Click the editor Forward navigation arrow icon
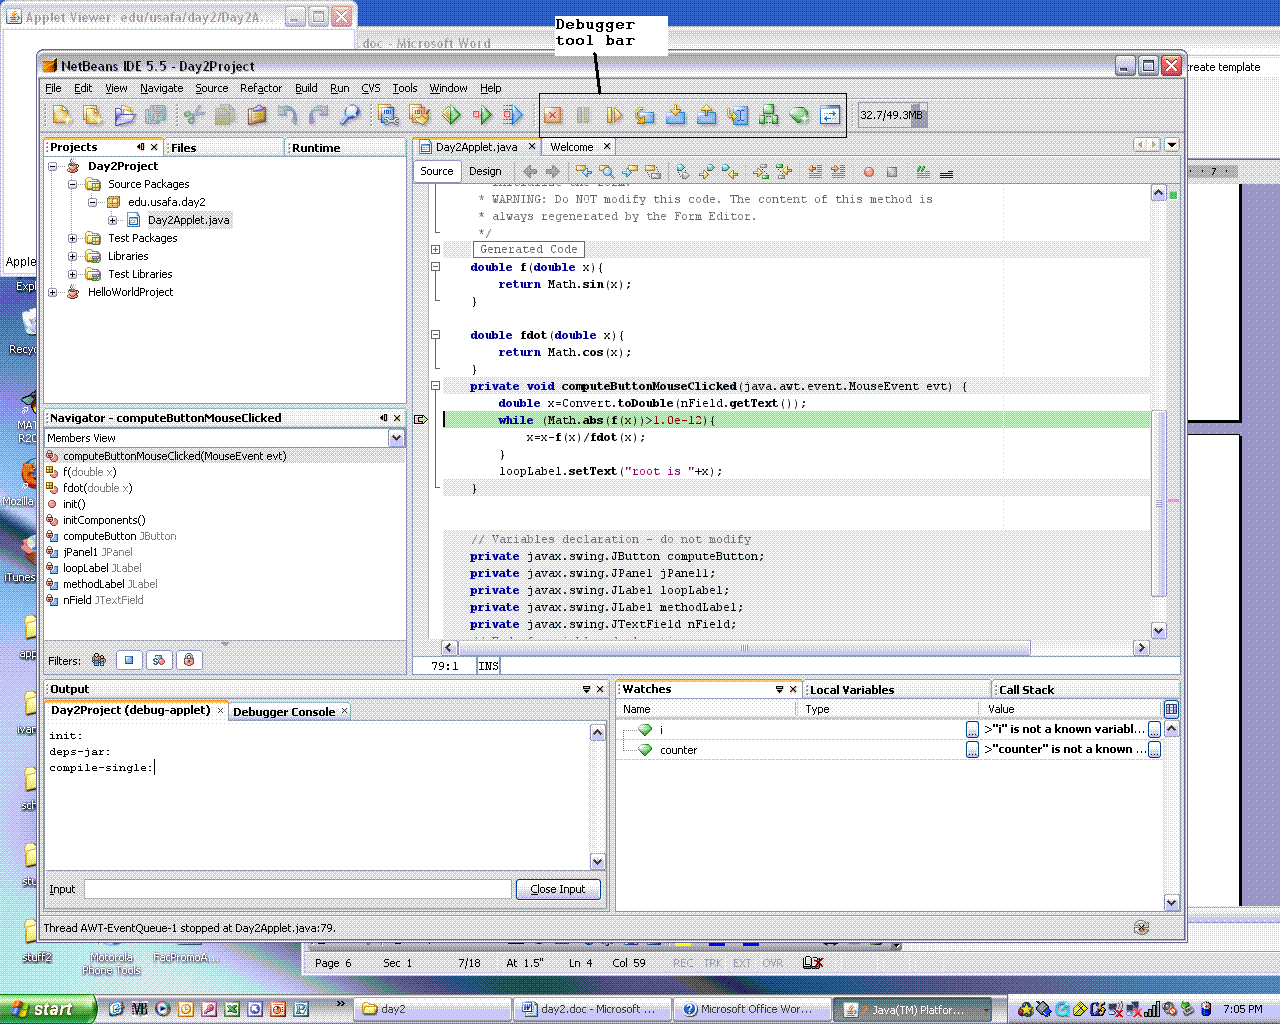This screenshot has height=1024, width=1280. 553,171
